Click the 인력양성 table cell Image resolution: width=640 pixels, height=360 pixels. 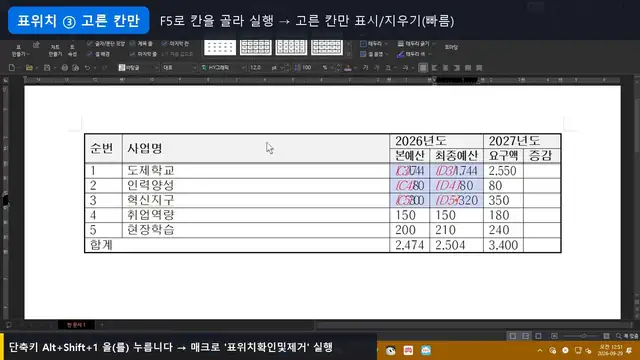256,186
